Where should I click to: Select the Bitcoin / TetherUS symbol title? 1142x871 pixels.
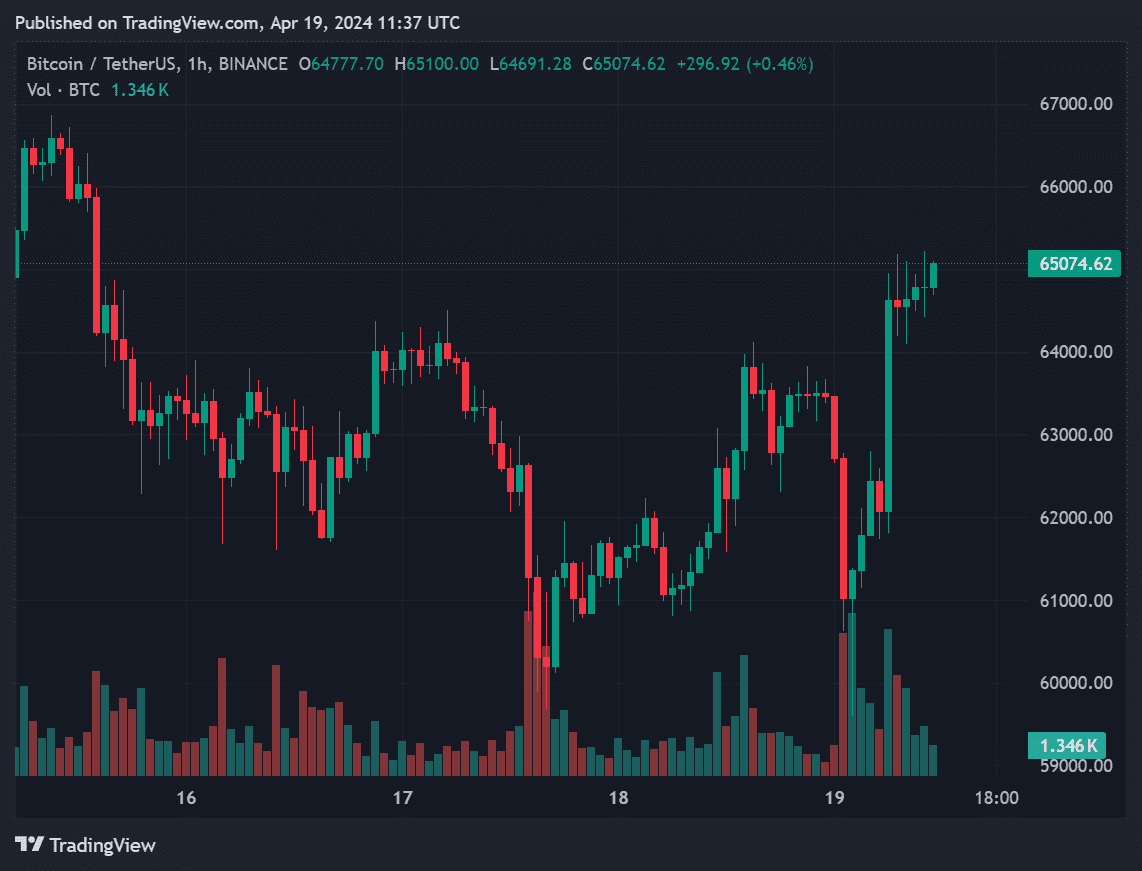[x=100, y=64]
